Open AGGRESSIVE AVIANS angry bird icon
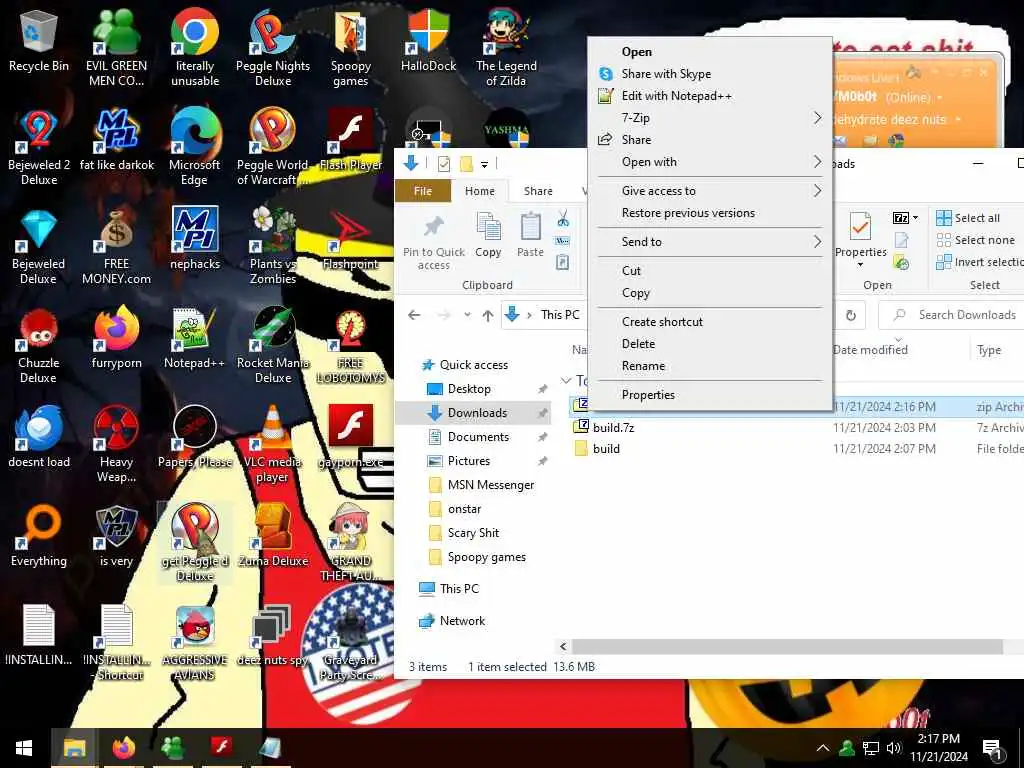This screenshot has width=1024, height=768. coord(195,643)
